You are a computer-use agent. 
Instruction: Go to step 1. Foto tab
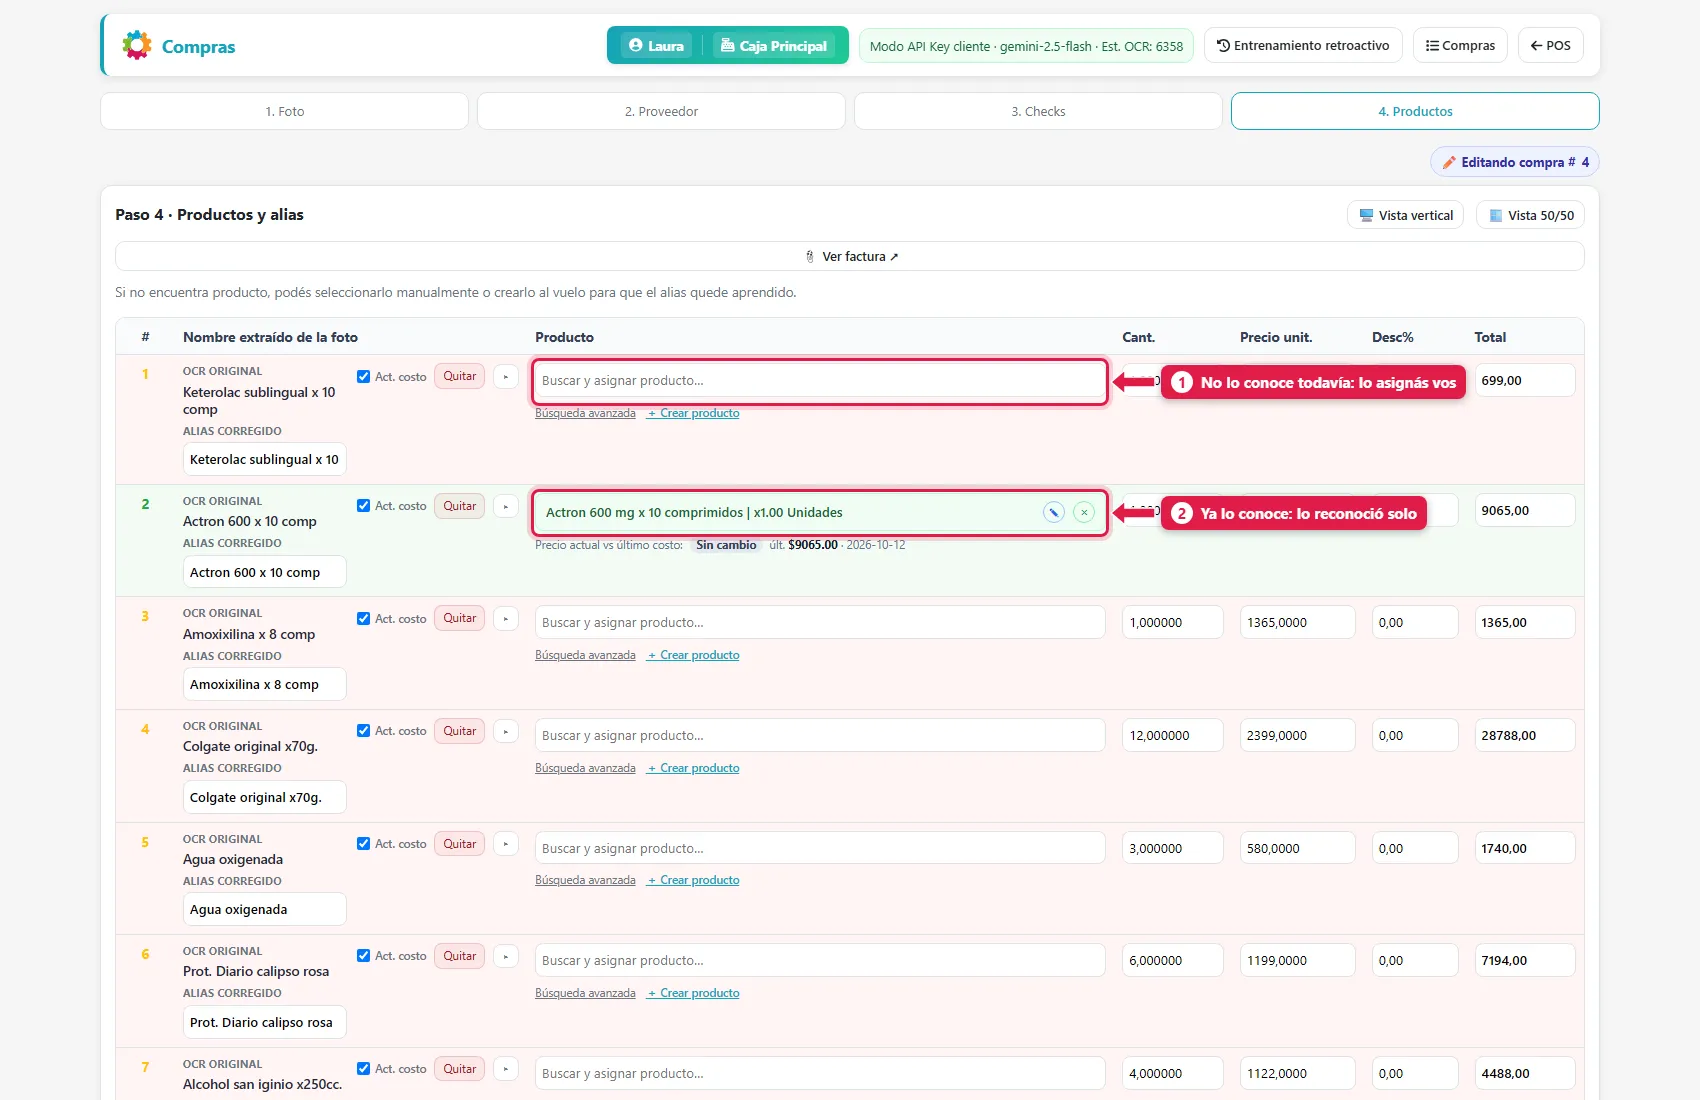coord(285,111)
